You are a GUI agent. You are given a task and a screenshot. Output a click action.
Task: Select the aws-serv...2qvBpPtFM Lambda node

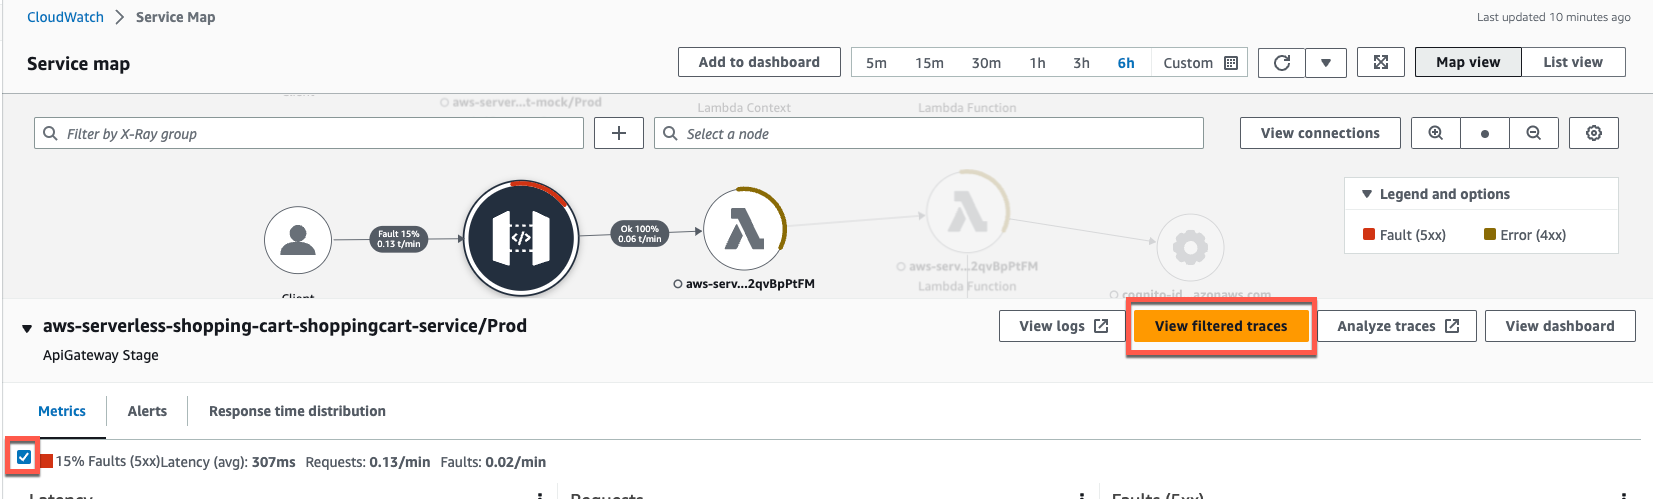[745, 230]
